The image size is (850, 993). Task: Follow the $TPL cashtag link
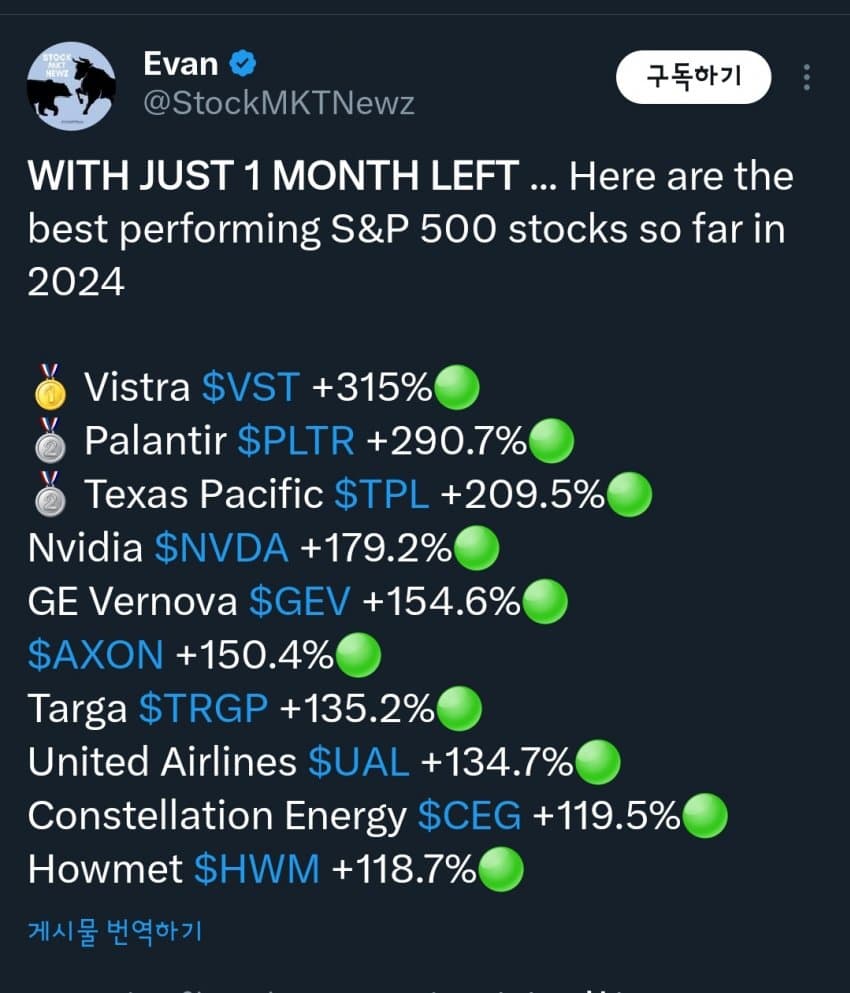tap(382, 494)
